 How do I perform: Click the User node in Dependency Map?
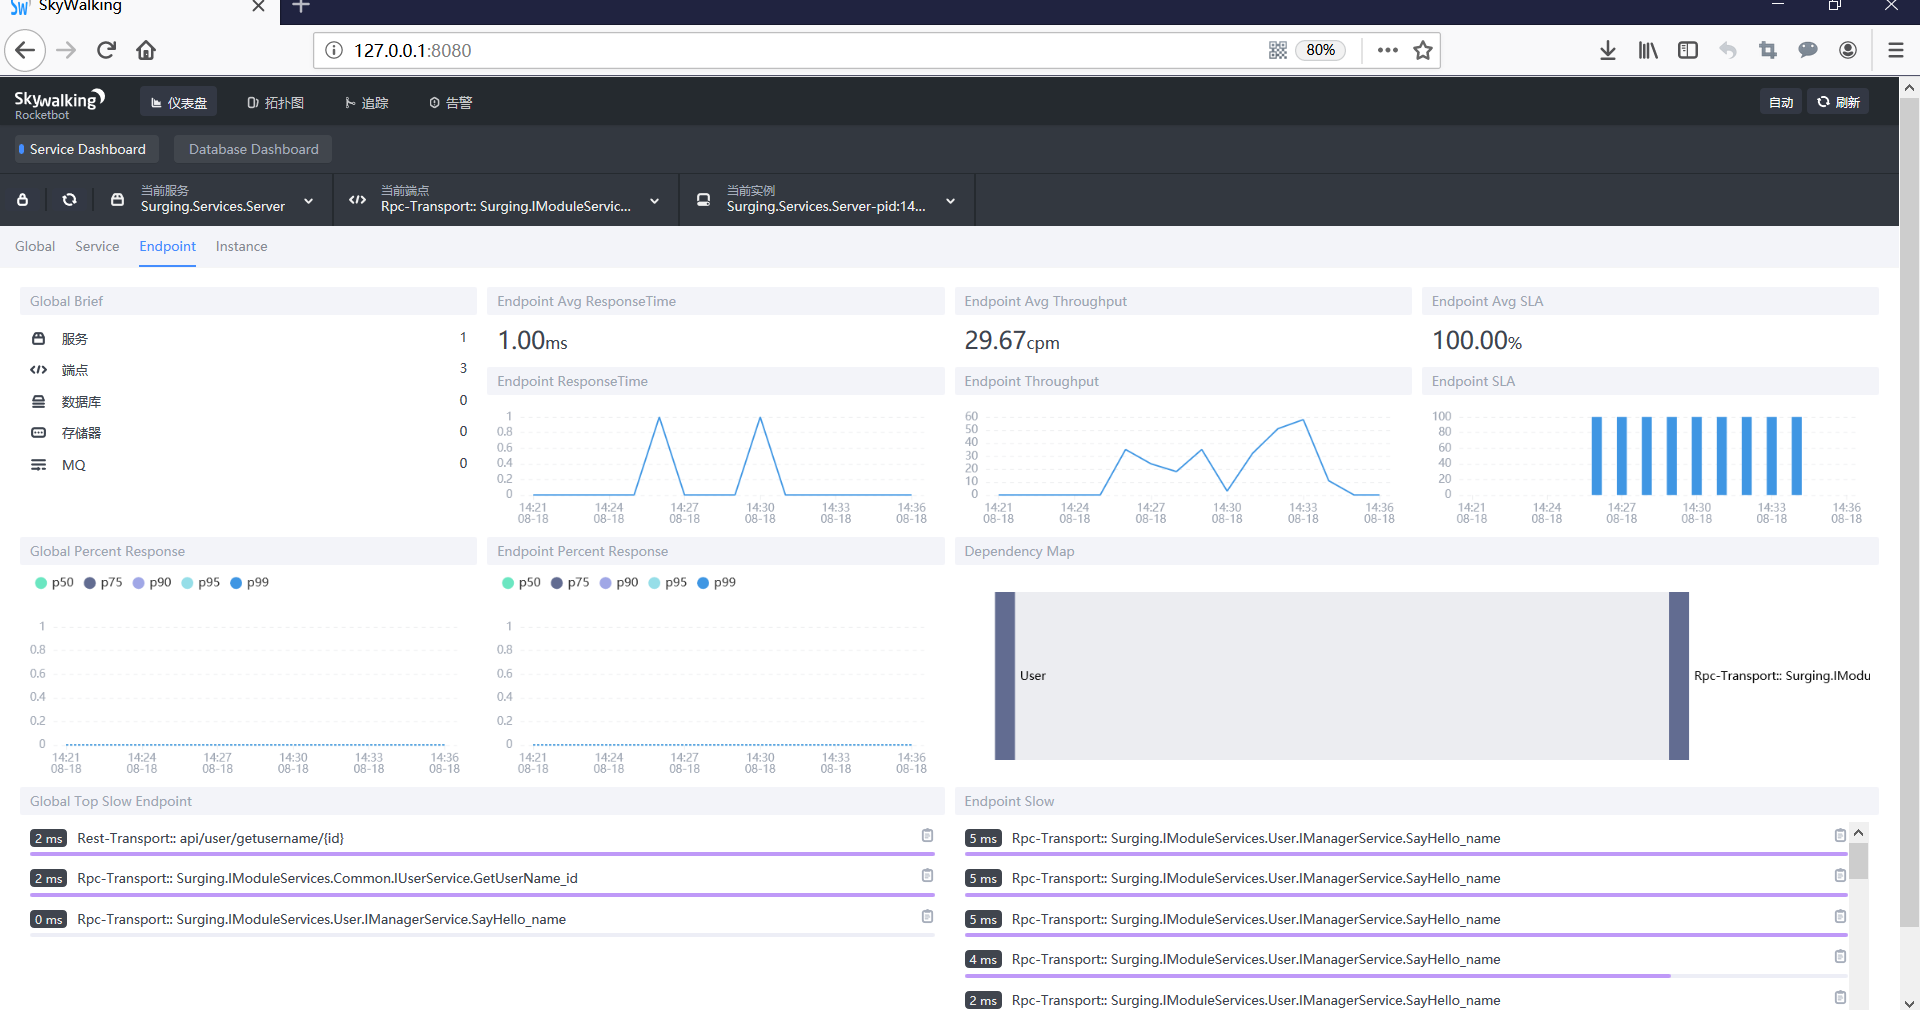1005,676
